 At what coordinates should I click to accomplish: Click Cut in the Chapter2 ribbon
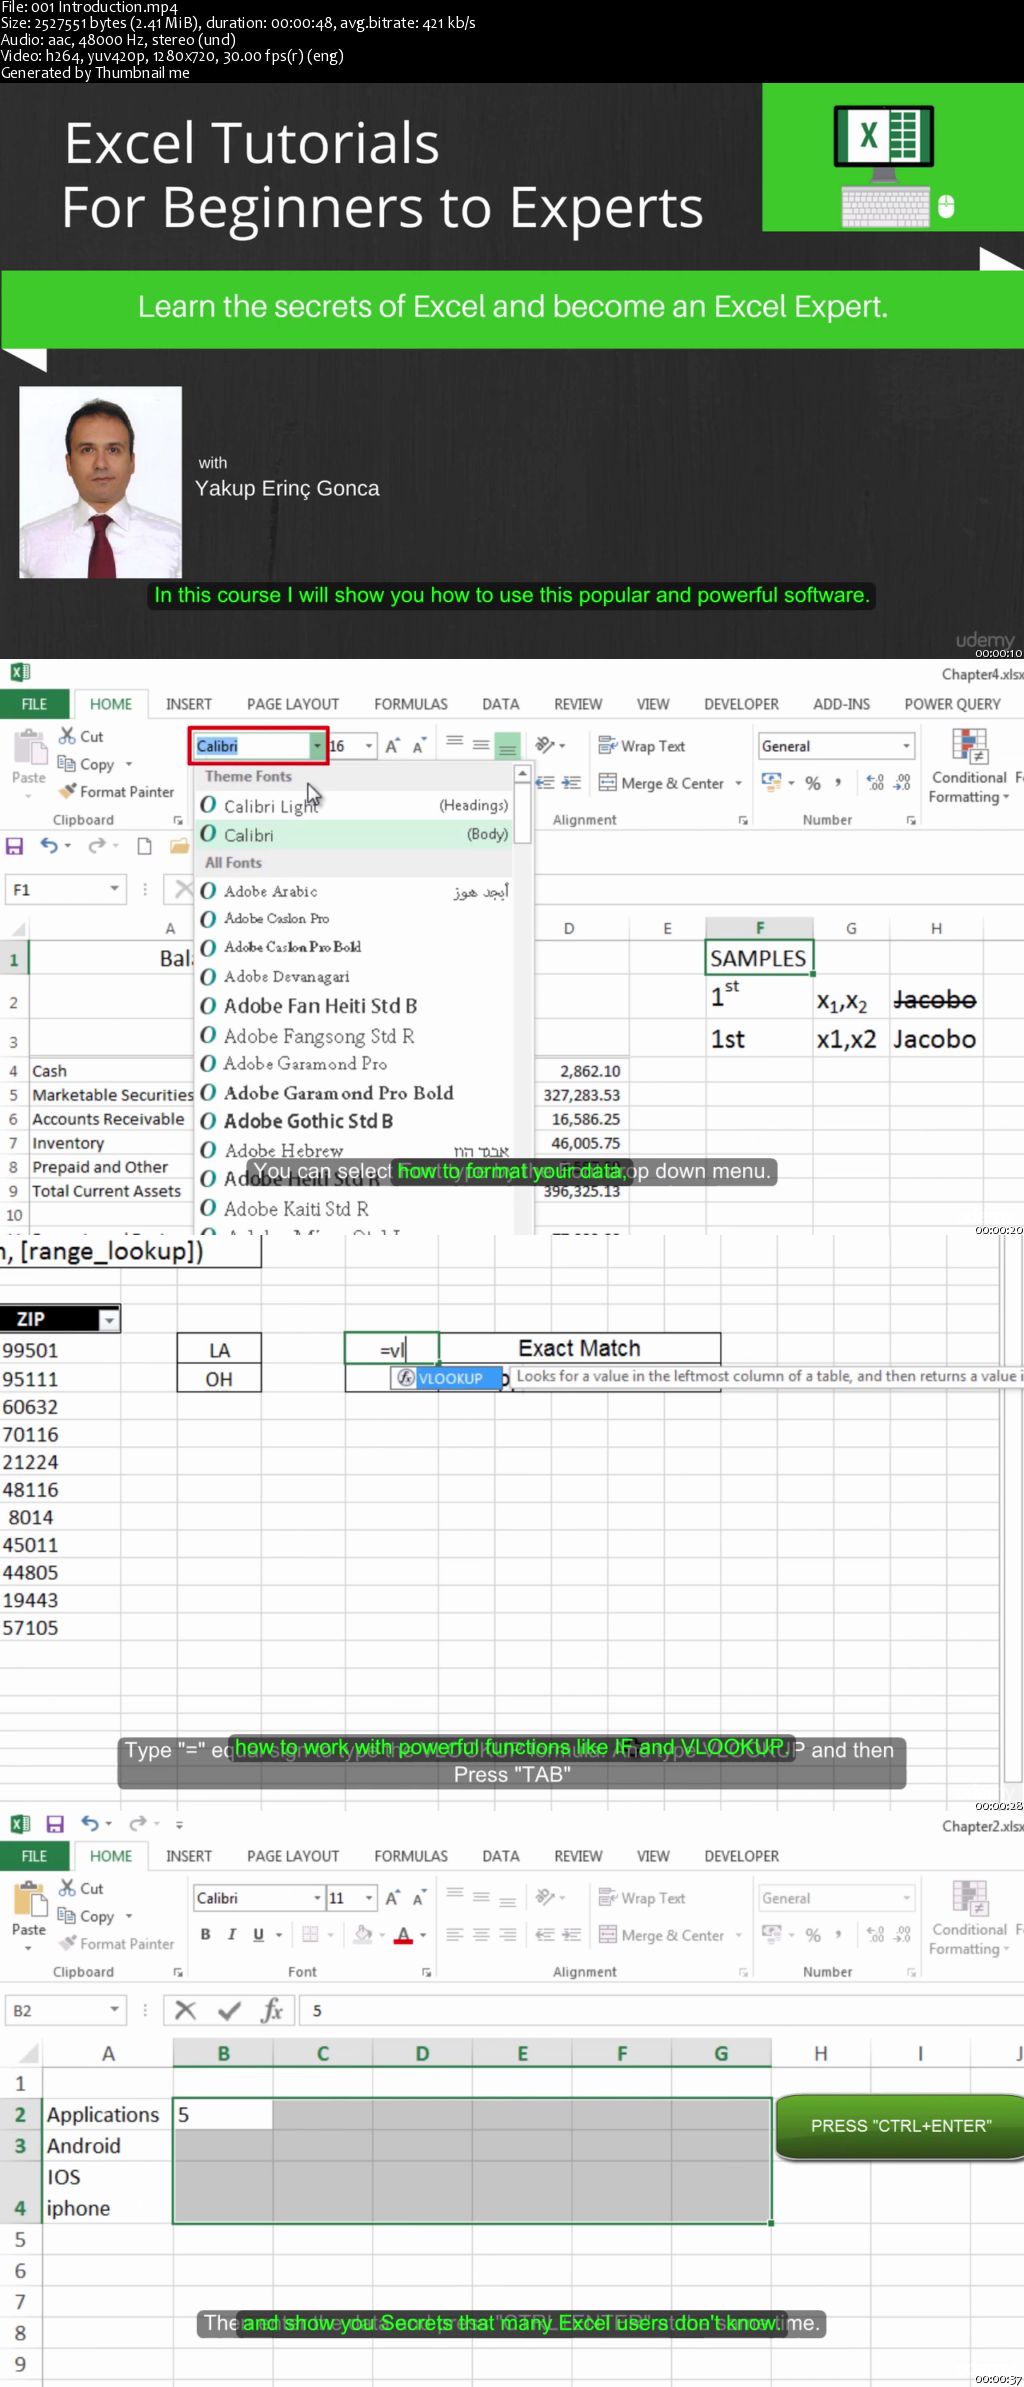point(81,1888)
